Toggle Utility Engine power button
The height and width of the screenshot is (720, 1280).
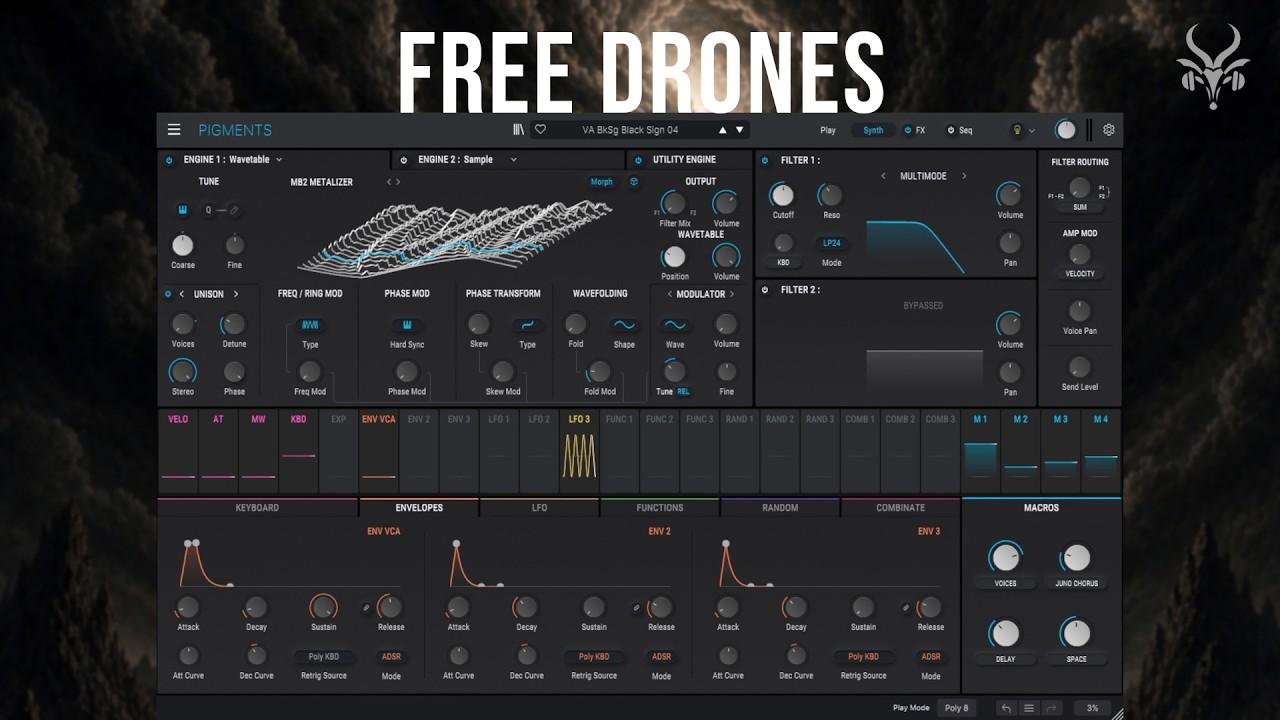pos(638,160)
